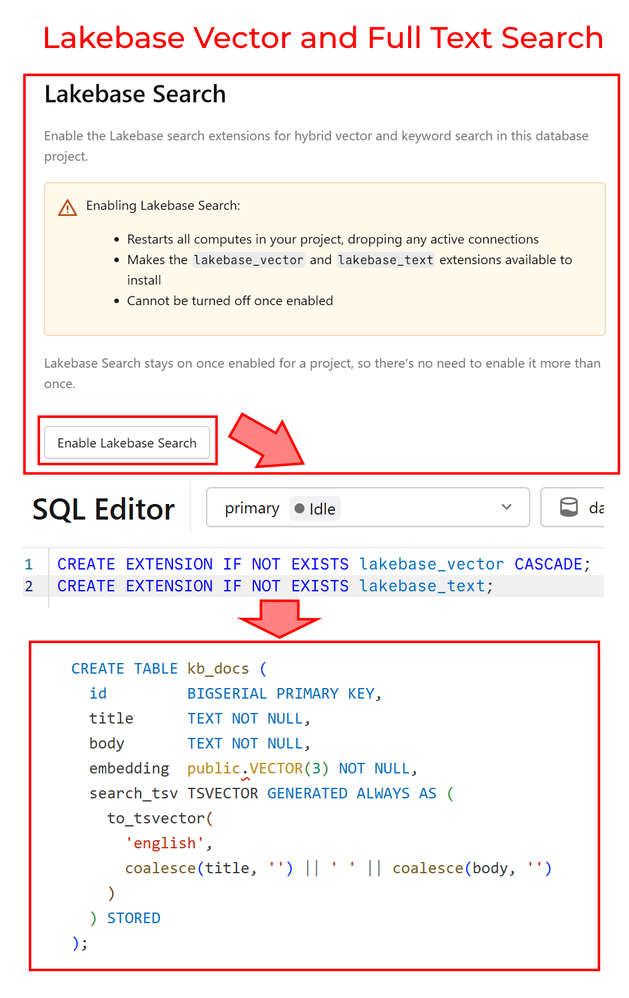Click the lakebase_vector code label in warning

click(249, 260)
